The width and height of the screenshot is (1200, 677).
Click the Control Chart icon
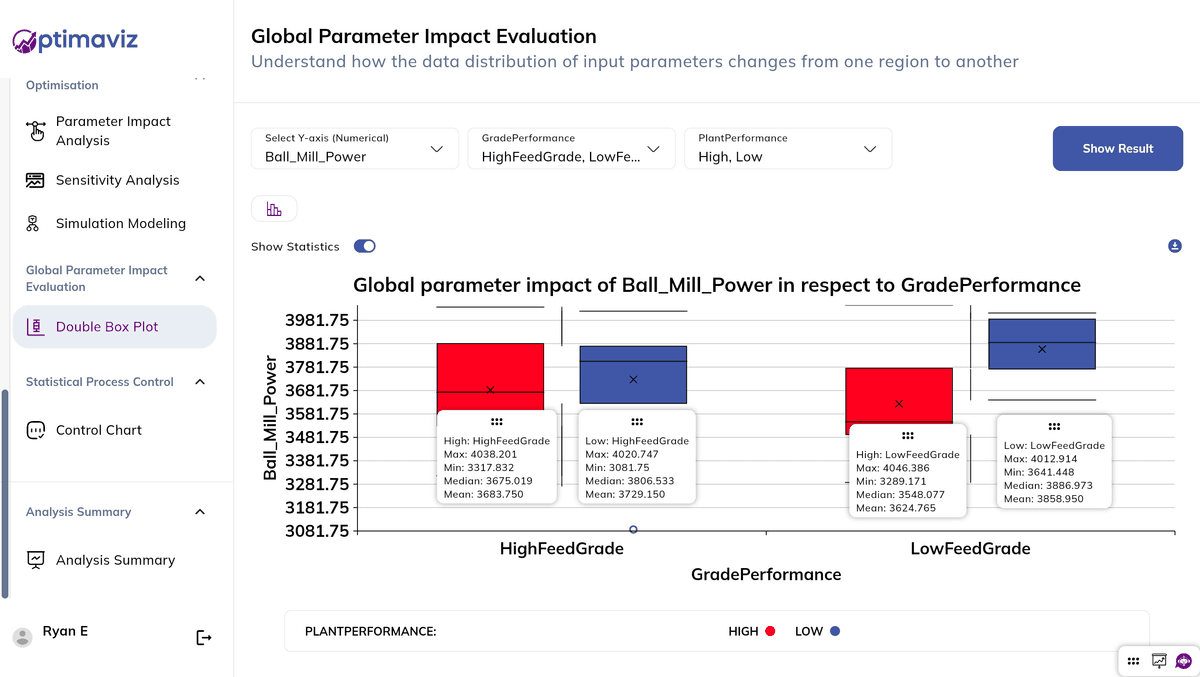[35, 430]
